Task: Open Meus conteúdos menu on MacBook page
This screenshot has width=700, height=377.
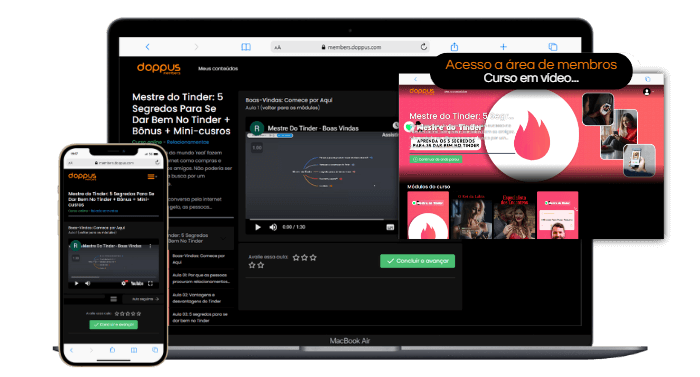Action: point(218,68)
